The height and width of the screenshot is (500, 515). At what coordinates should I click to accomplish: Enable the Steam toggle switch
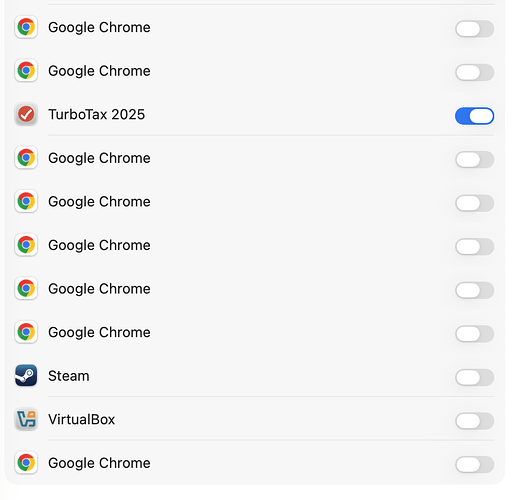point(474,377)
